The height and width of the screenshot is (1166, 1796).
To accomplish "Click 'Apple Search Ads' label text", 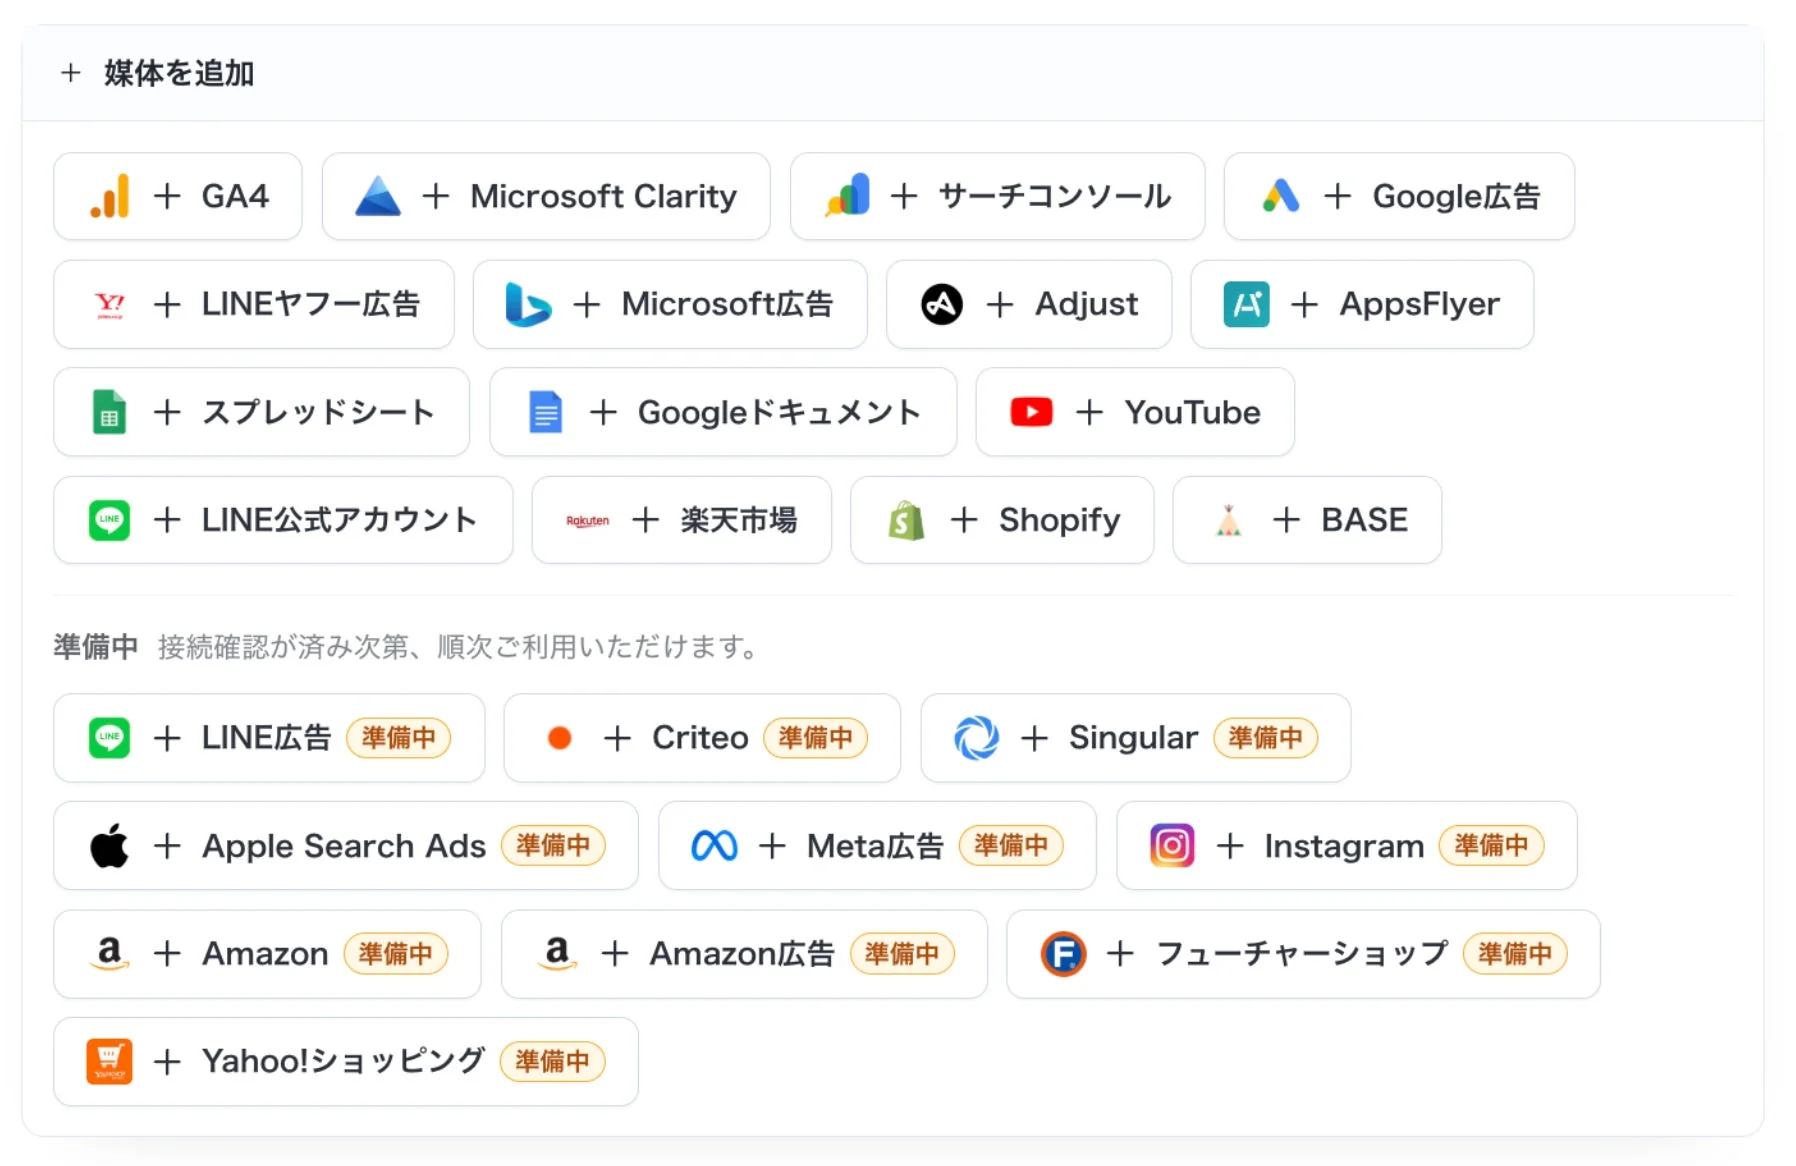I will click(x=344, y=846).
